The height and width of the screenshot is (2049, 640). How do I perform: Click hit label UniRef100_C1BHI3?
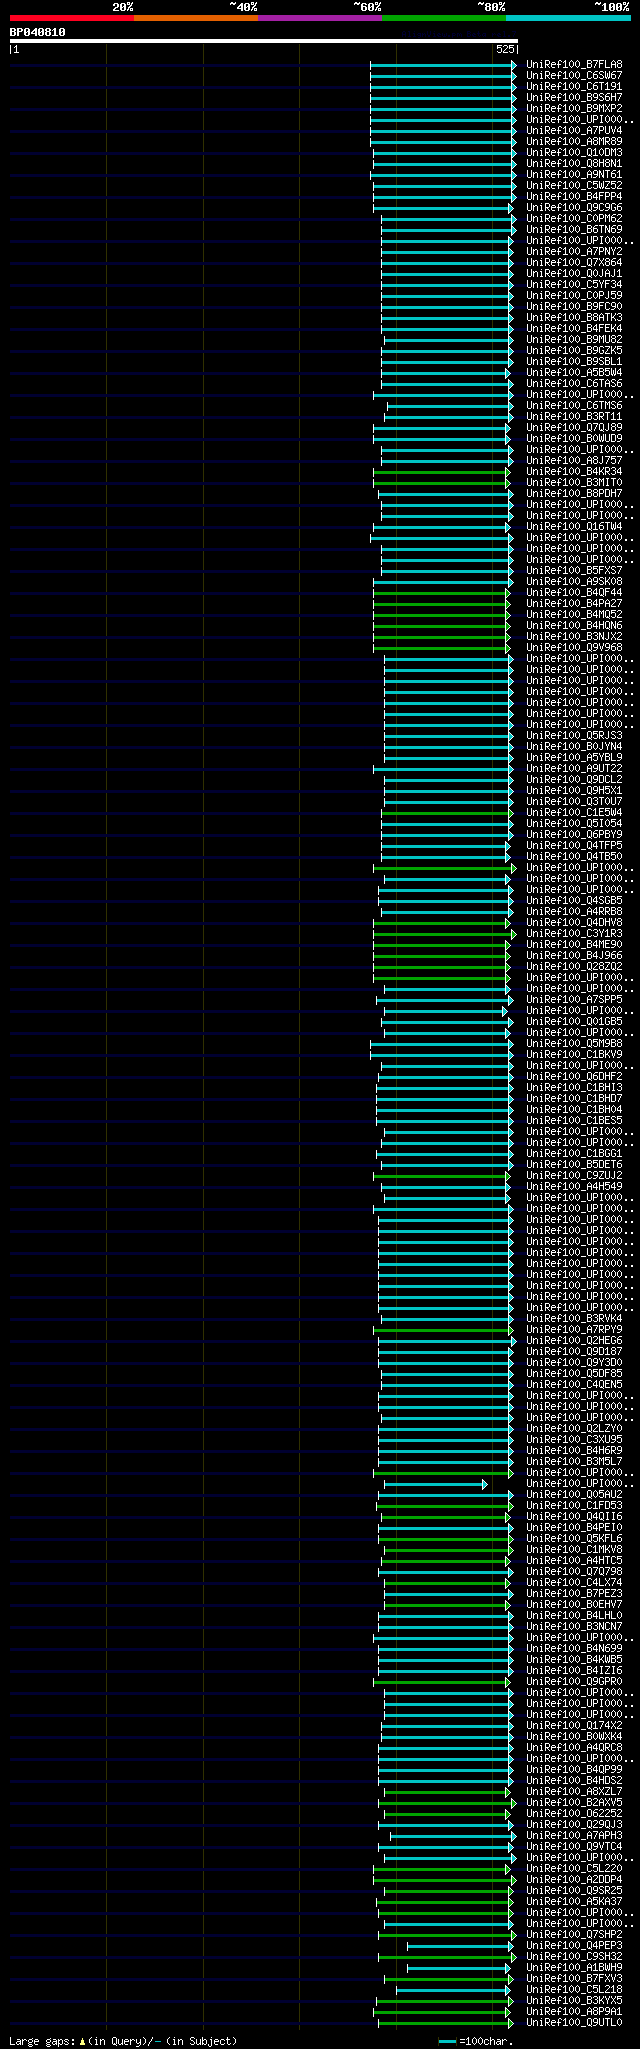click(574, 1087)
